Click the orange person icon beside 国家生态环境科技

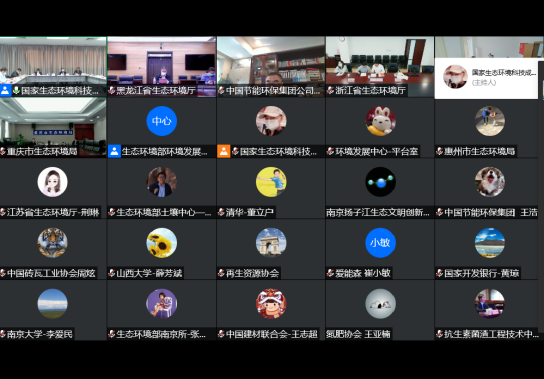coord(223,151)
